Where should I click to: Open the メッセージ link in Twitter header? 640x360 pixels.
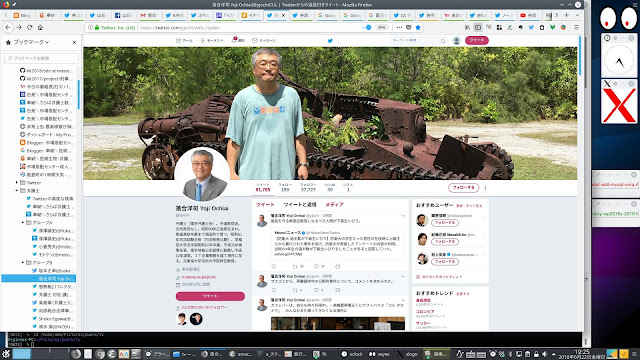pos(264,40)
